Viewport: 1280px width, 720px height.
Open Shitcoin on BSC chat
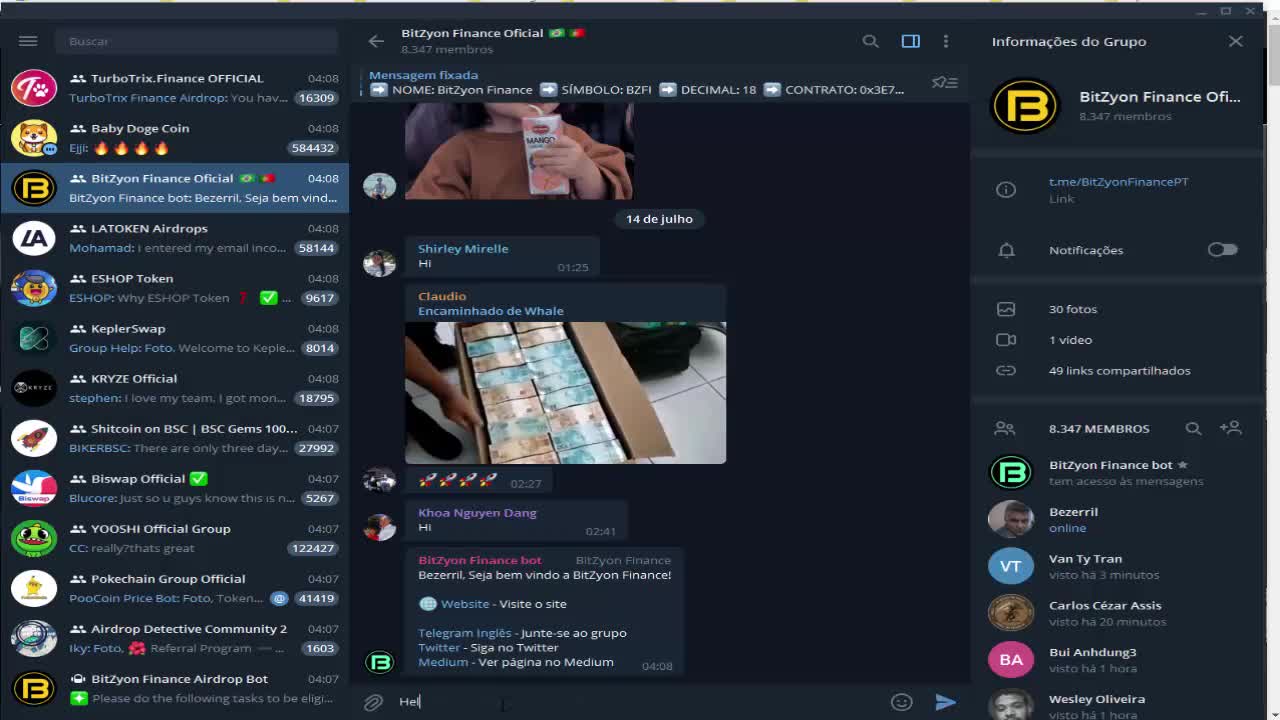point(175,438)
